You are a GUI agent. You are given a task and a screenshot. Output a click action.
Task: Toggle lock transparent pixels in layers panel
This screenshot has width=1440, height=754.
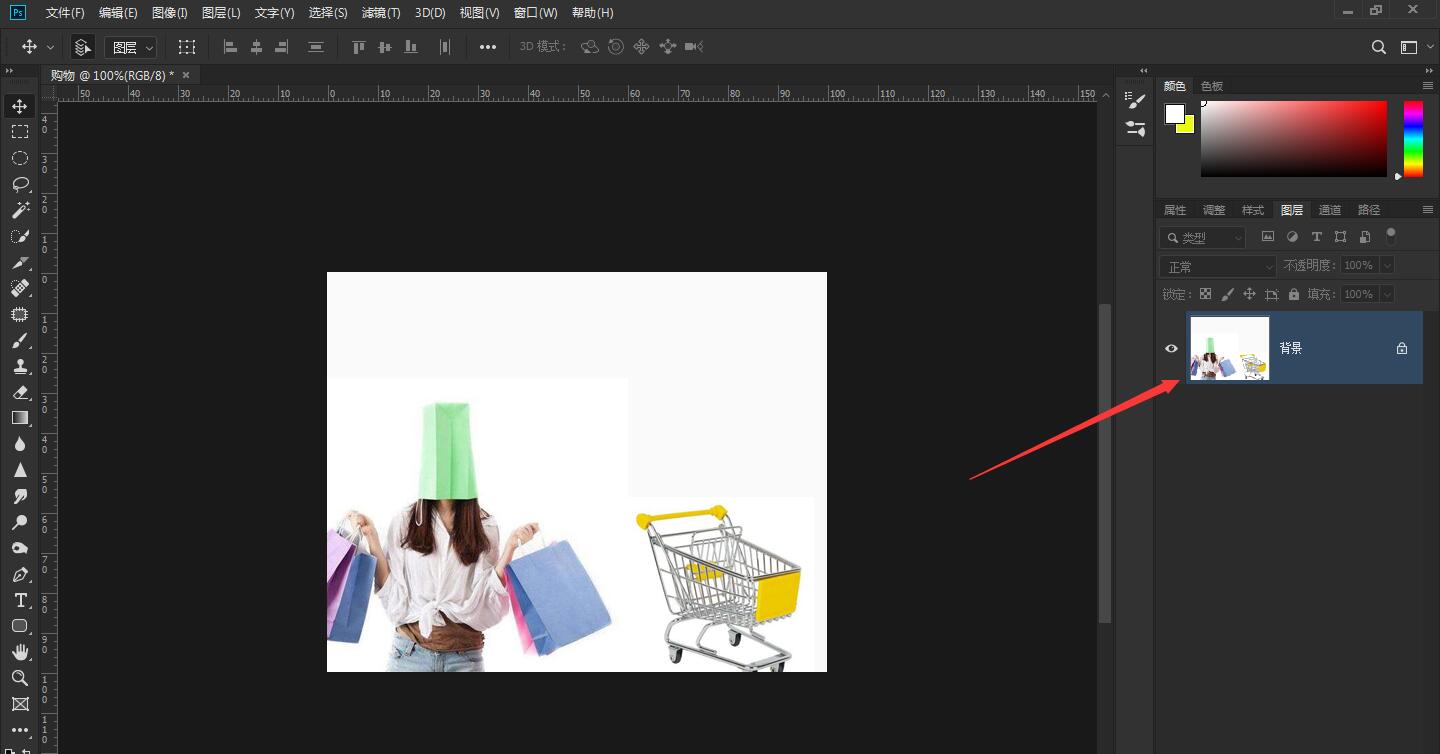[x=1205, y=294]
